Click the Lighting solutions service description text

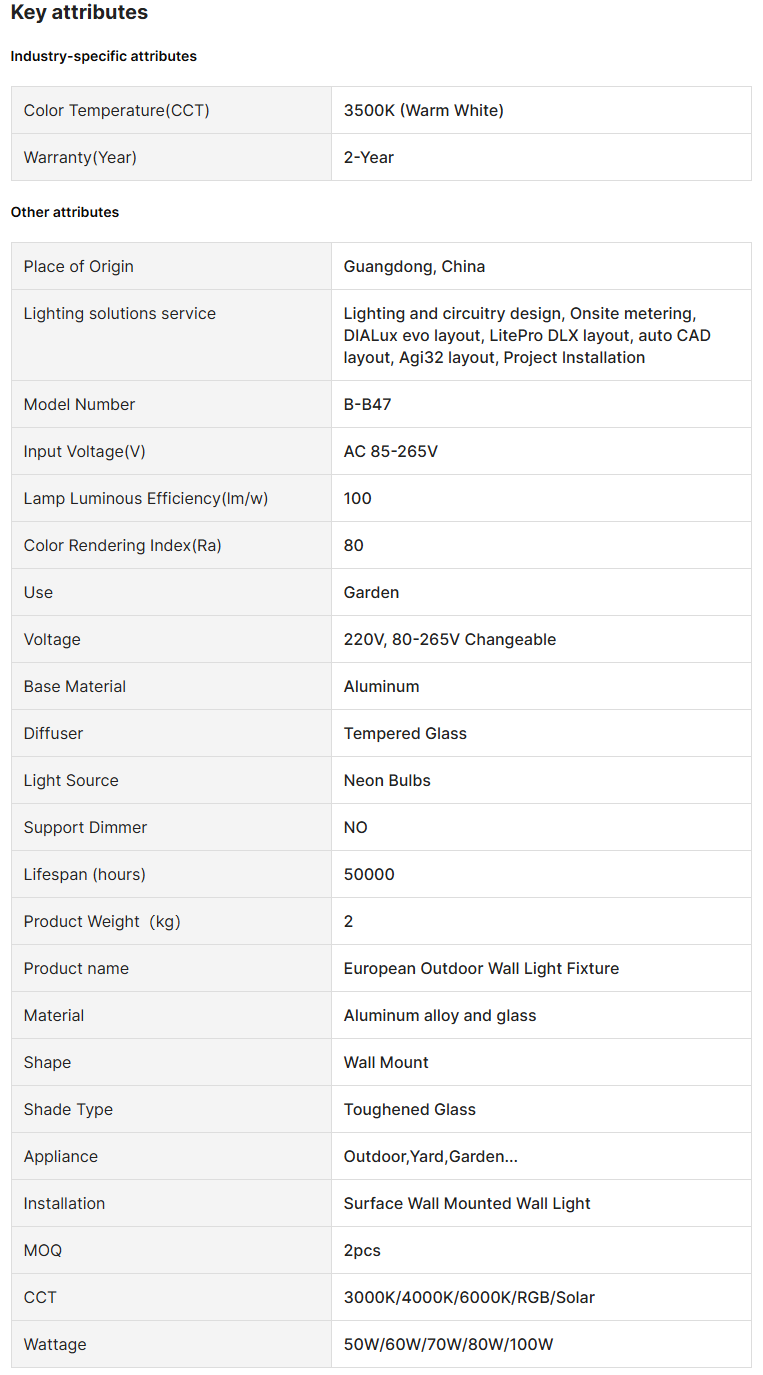point(527,335)
